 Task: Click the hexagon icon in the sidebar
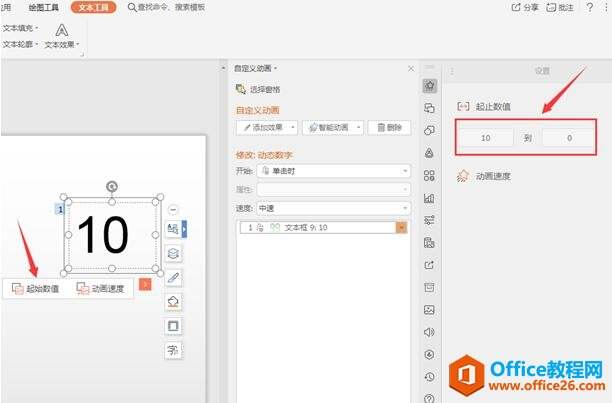tap(429, 355)
